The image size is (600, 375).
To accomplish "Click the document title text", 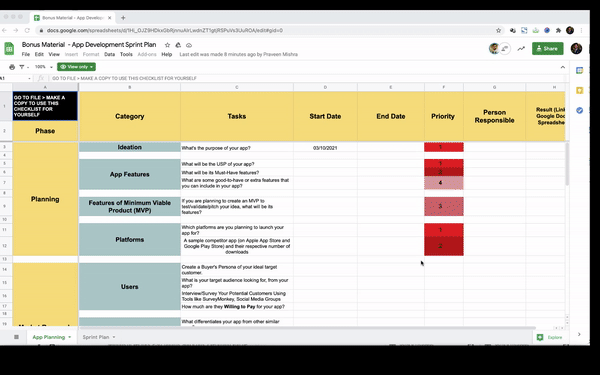I will (89, 45).
